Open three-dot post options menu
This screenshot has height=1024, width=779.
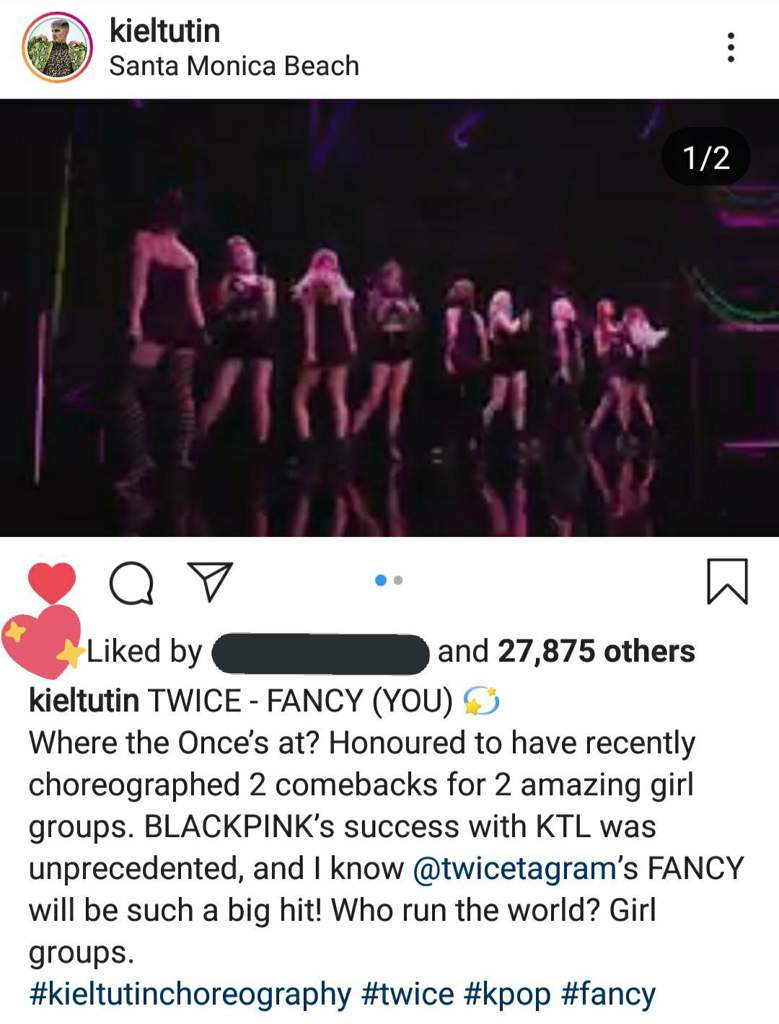coord(731,48)
